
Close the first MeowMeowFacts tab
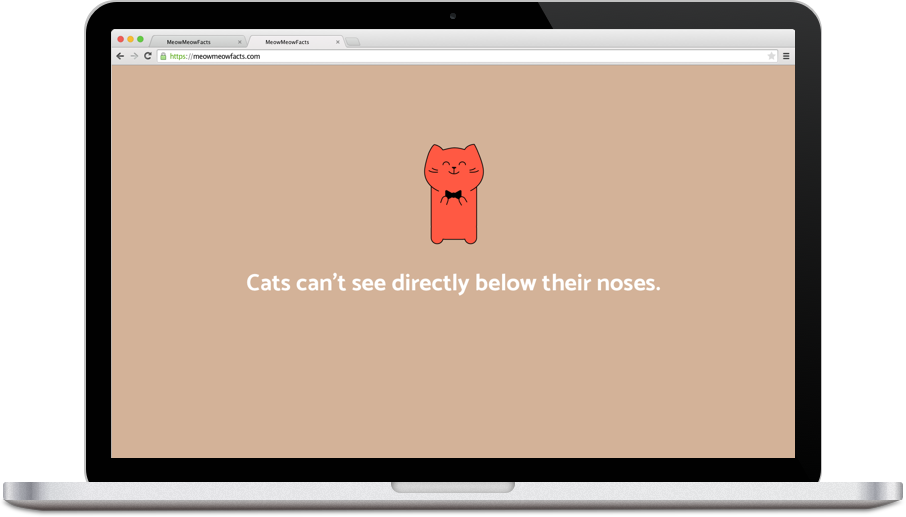tap(240, 42)
